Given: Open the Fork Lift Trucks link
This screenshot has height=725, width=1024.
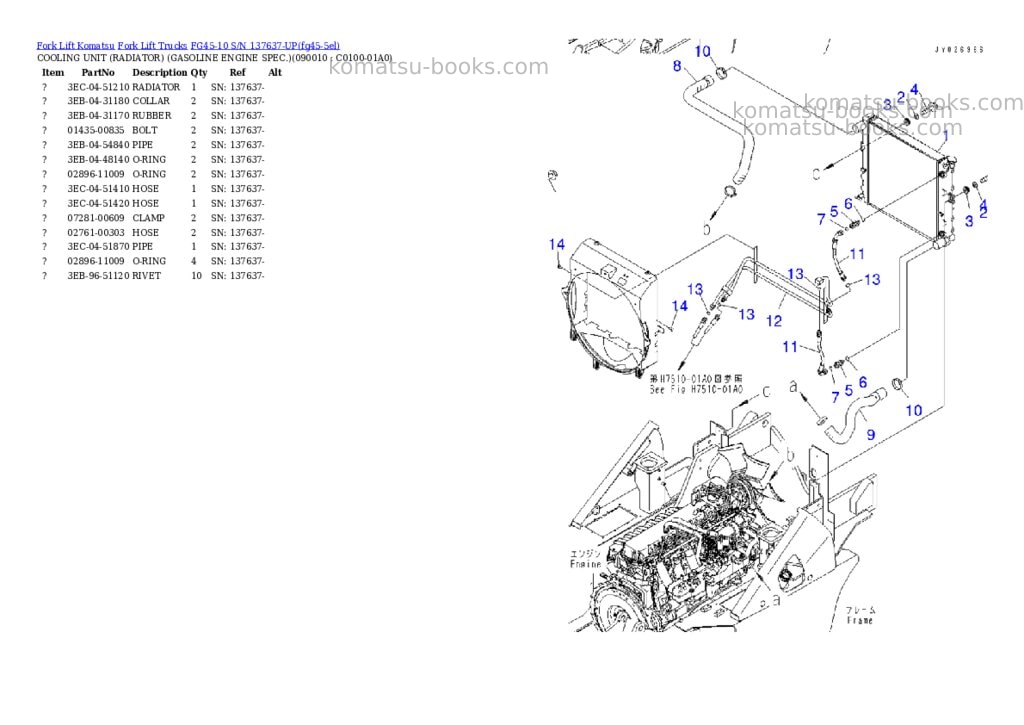Looking at the screenshot, I should click(x=152, y=46).
